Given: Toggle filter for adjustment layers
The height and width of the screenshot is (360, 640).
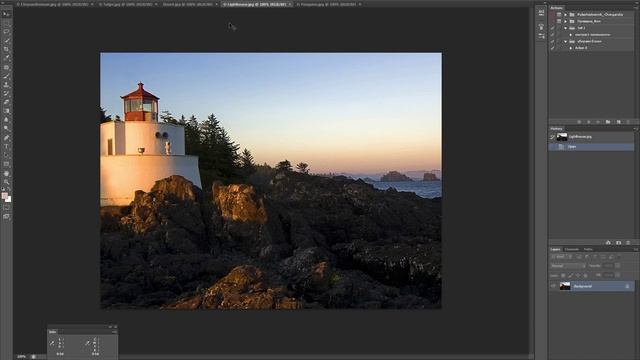Looking at the screenshot, I should (587, 257).
